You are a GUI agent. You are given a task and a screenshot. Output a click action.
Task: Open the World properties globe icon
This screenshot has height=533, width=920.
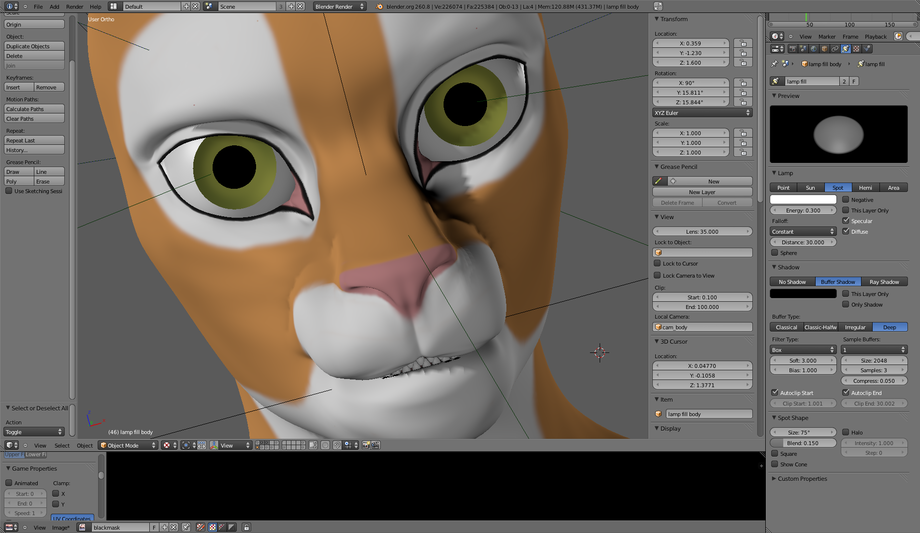(814, 49)
